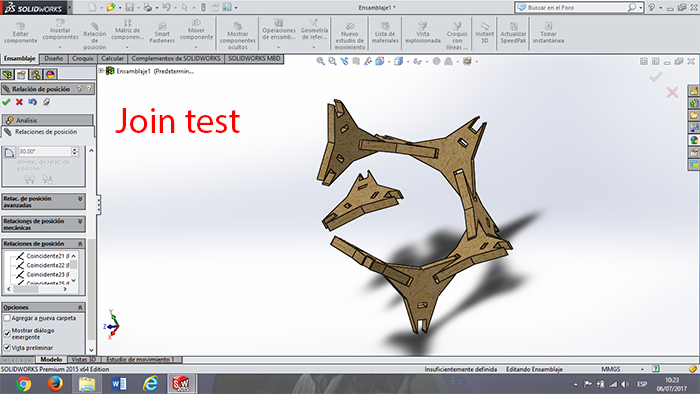Select Coincidente21 in mates list
The width and height of the screenshot is (700, 394).
[42, 256]
